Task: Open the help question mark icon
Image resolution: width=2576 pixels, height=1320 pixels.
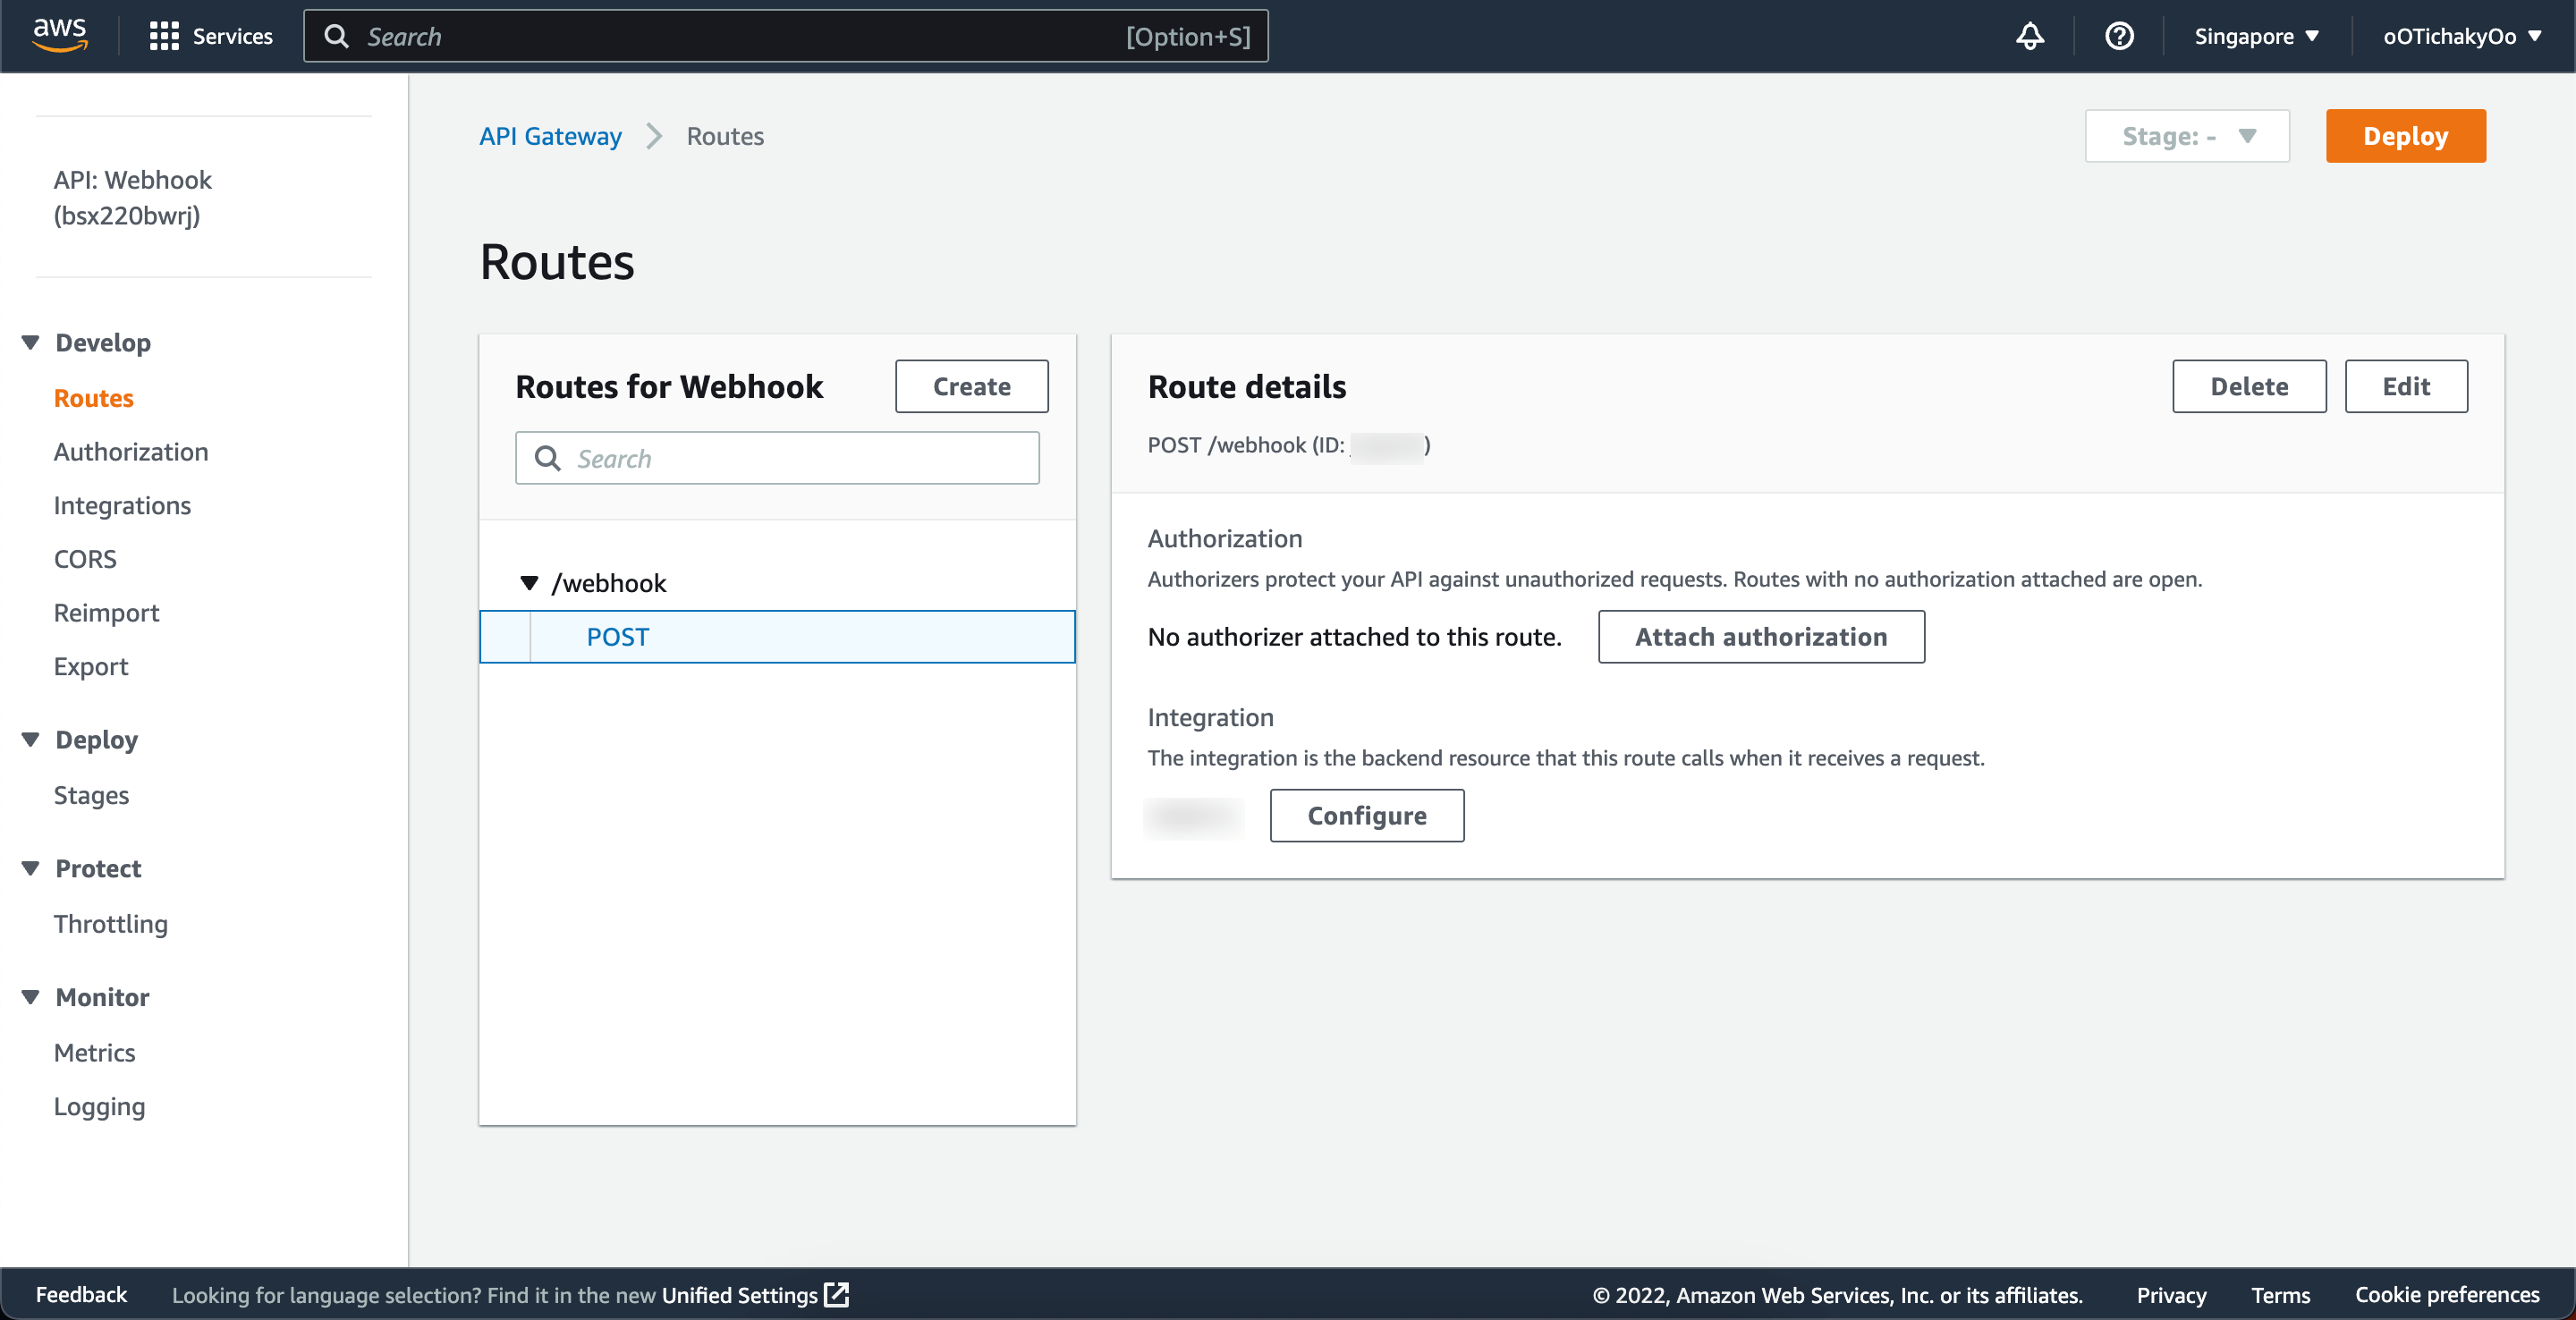Action: 2119,36
